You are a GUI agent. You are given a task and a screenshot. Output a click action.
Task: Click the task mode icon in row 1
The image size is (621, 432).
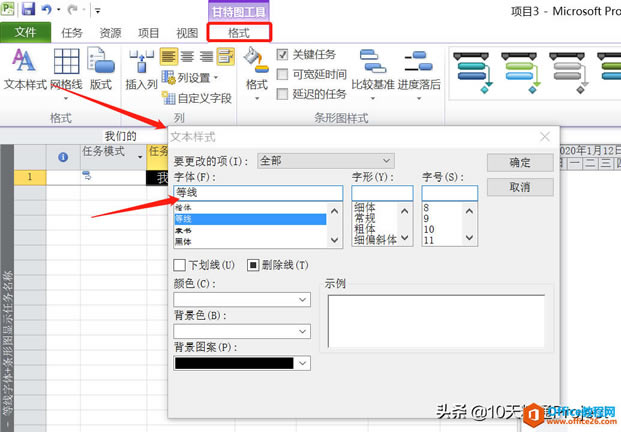point(87,175)
